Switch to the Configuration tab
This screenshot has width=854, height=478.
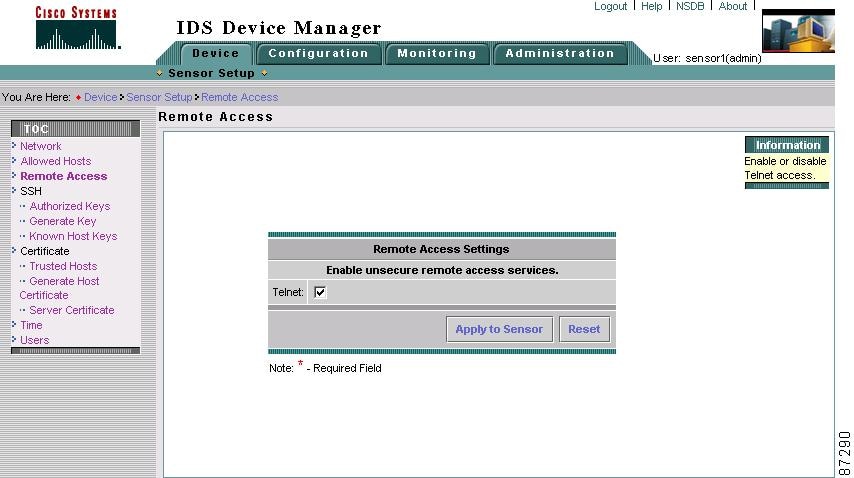319,53
